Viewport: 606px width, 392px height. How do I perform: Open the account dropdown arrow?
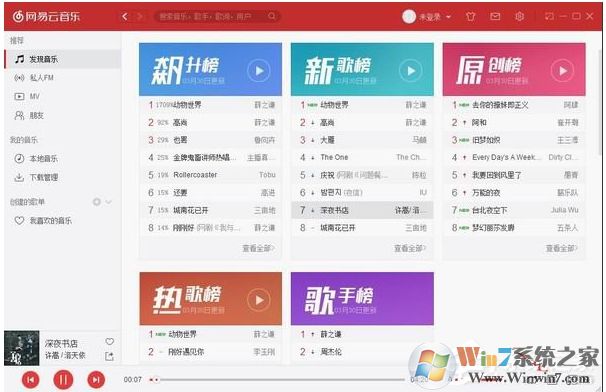click(448, 17)
